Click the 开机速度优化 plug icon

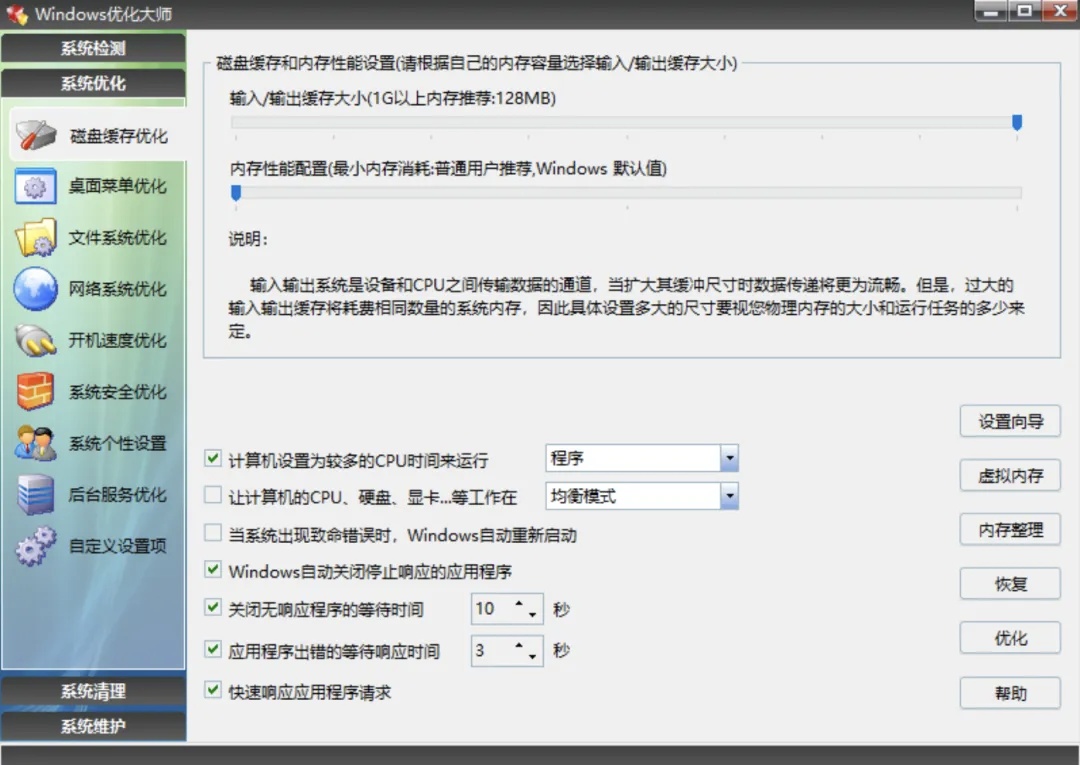tap(36, 340)
